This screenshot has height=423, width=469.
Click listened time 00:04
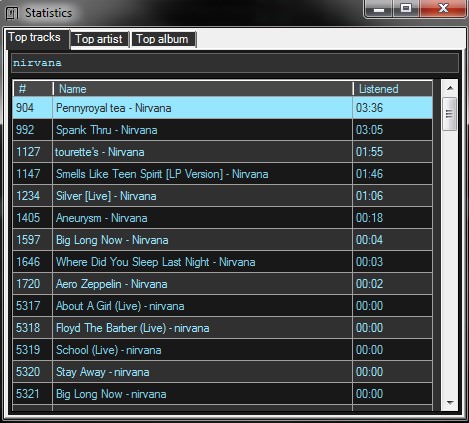coord(369,240)
